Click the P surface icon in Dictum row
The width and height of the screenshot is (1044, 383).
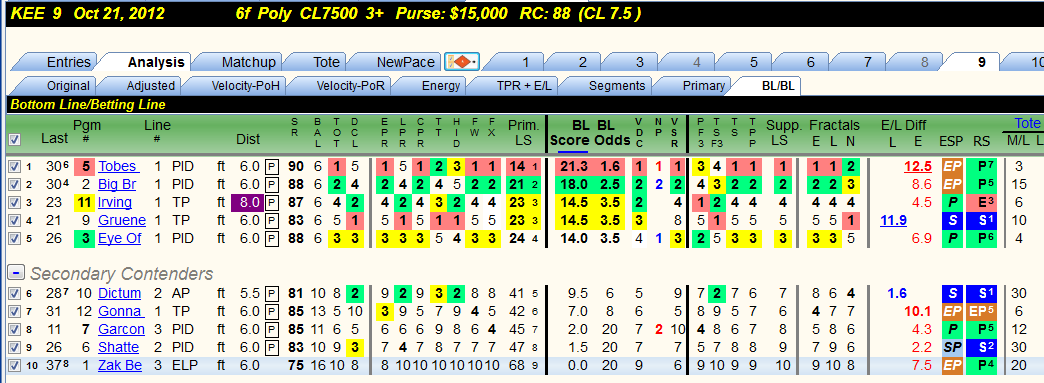(271, 293)
